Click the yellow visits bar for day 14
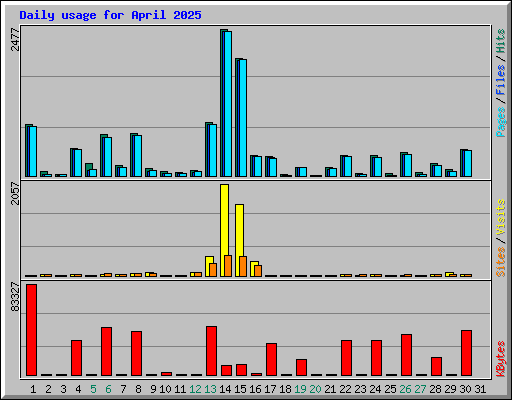The height and width of the screenshot is (400, 512). 224,230
